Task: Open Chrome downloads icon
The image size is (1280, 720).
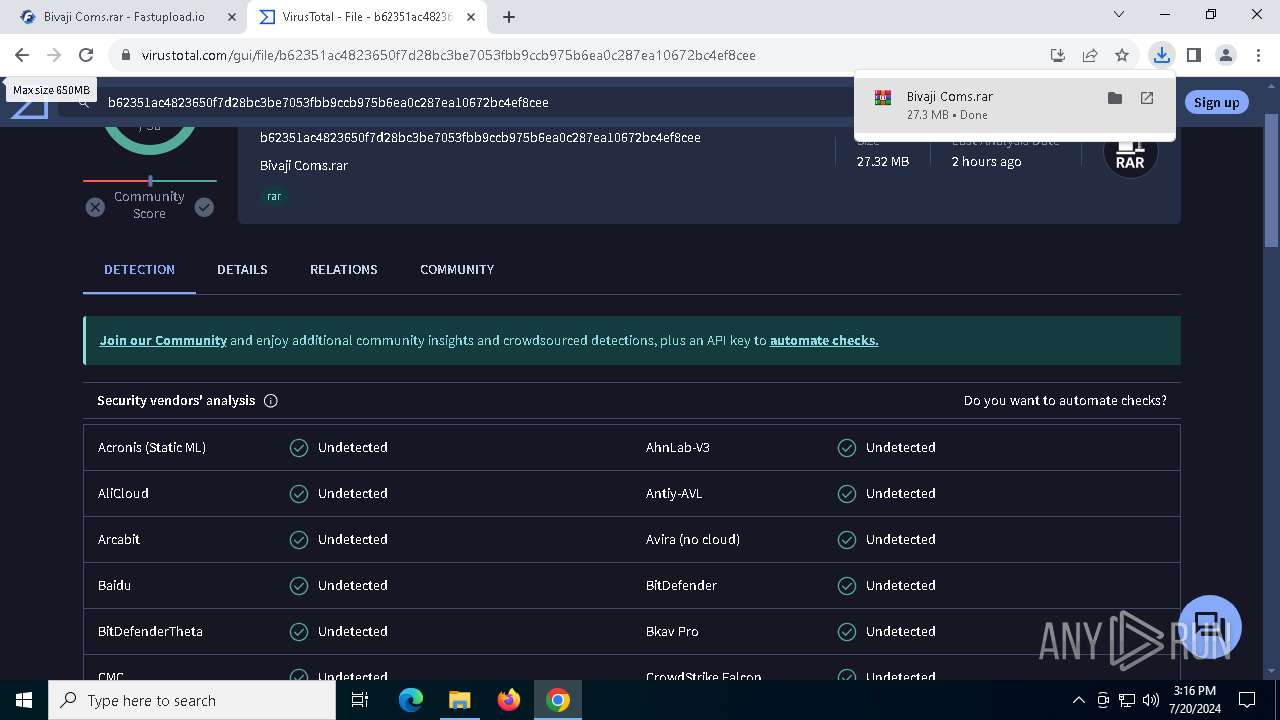Action: pos(1161,55)
